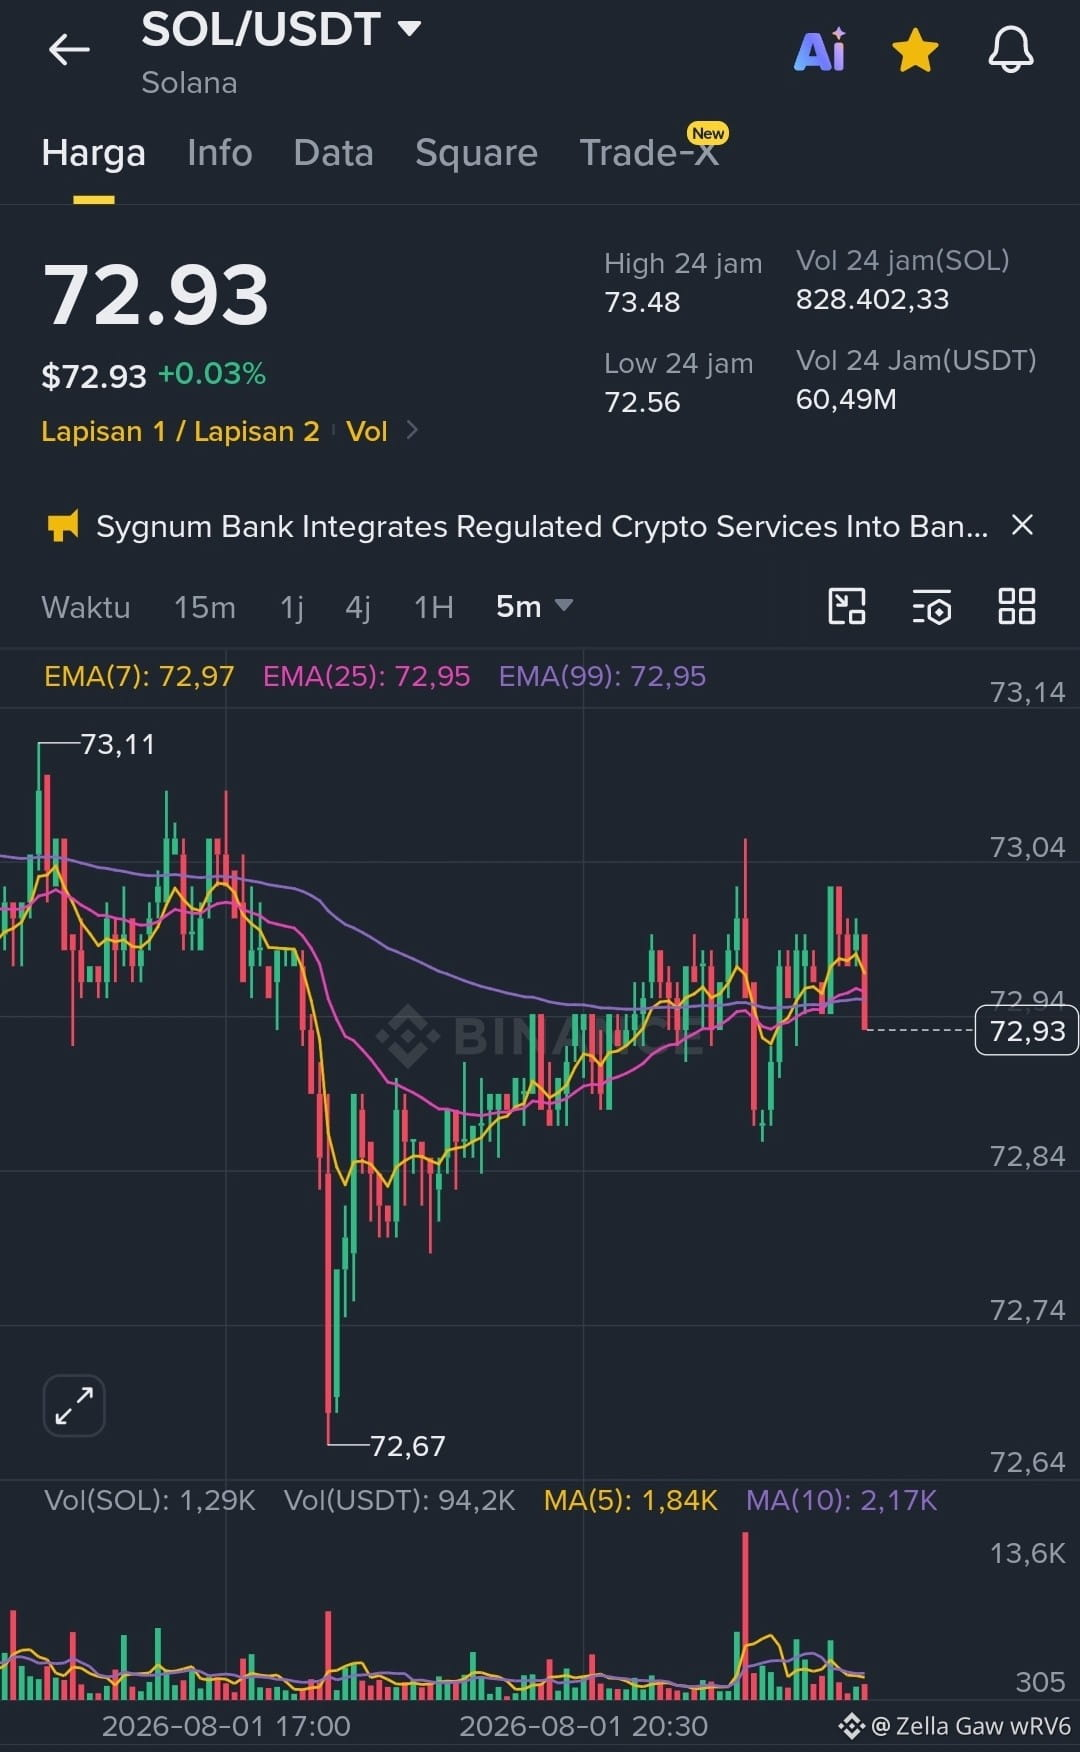The image size is (1080, 1752).
Task: Switch to the Info tab
Action: coord(220,153)
